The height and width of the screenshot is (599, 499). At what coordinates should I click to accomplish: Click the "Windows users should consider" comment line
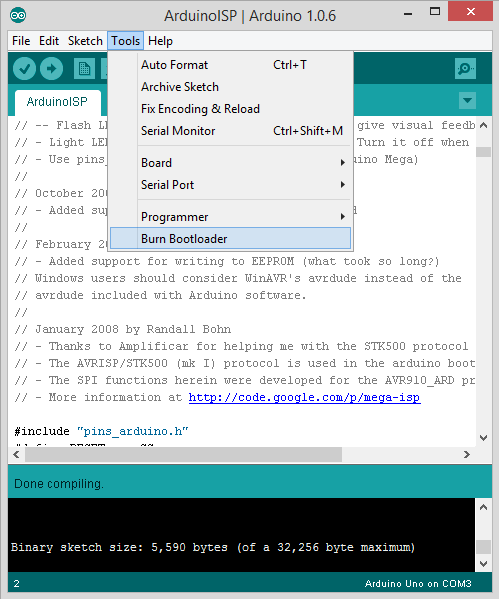tap(238, 278)
